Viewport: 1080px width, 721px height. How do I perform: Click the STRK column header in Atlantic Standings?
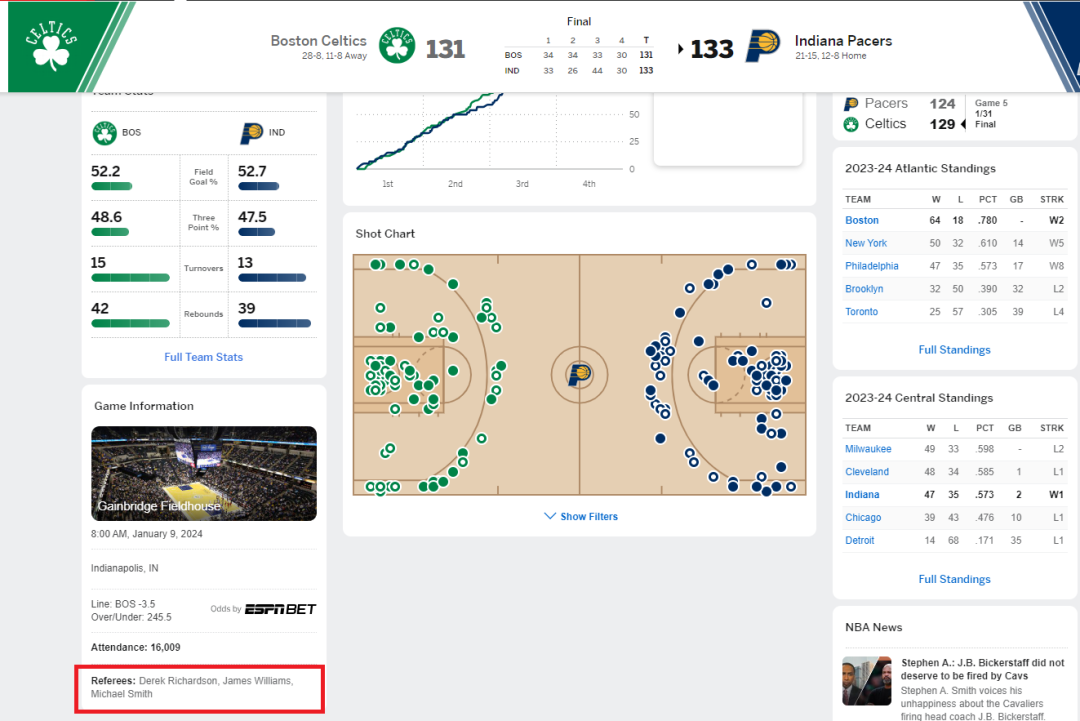(x=1052, y=199)
